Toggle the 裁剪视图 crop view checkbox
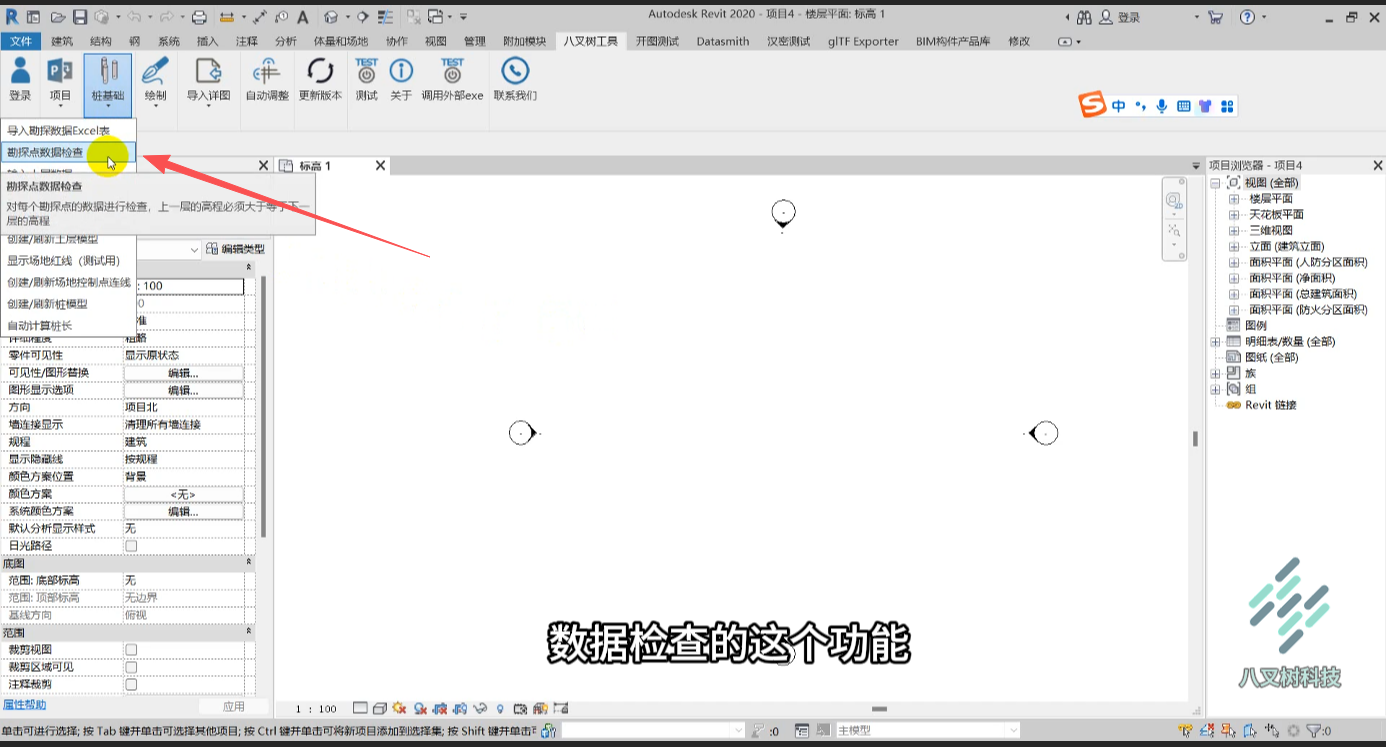 point(131,650)
